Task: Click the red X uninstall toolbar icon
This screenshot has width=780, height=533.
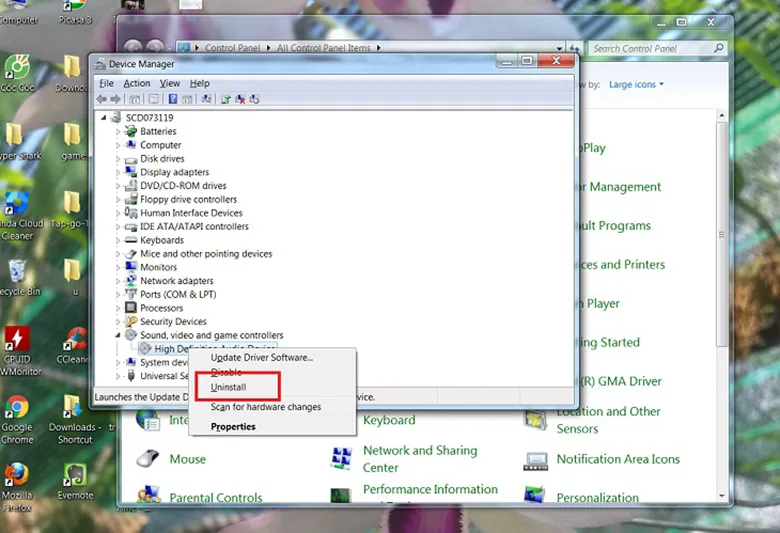Action: pyautogui.click(x=241, y=99)
